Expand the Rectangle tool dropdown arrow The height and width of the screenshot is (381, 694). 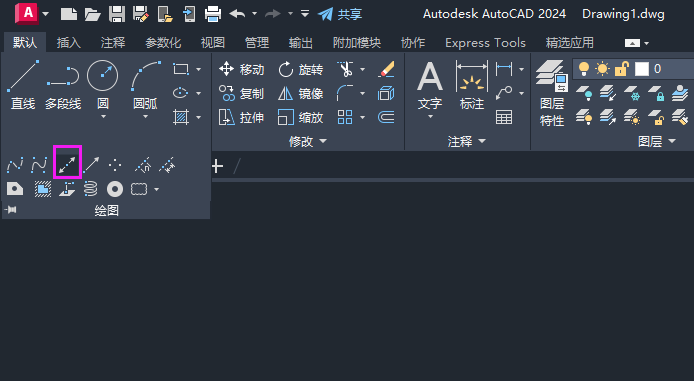point(198,69)
